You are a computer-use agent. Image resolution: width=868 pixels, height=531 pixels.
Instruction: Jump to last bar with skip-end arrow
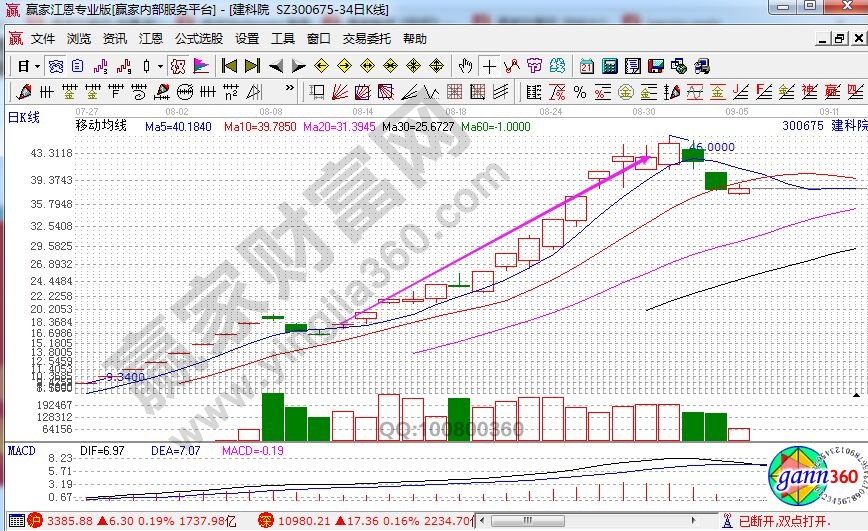point(251,66)
